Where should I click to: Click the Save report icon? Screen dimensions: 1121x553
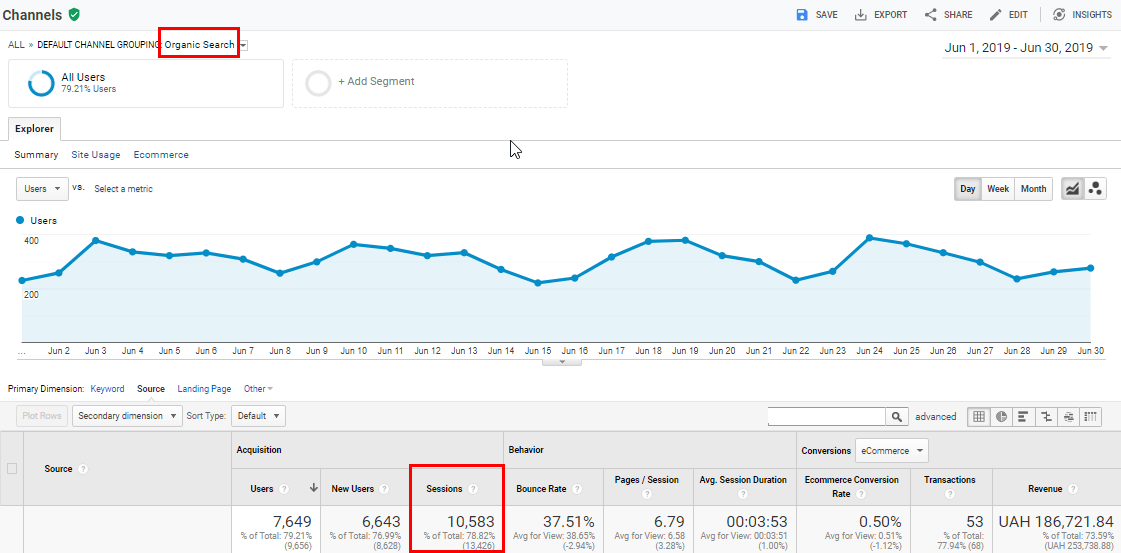click(802, 15)
